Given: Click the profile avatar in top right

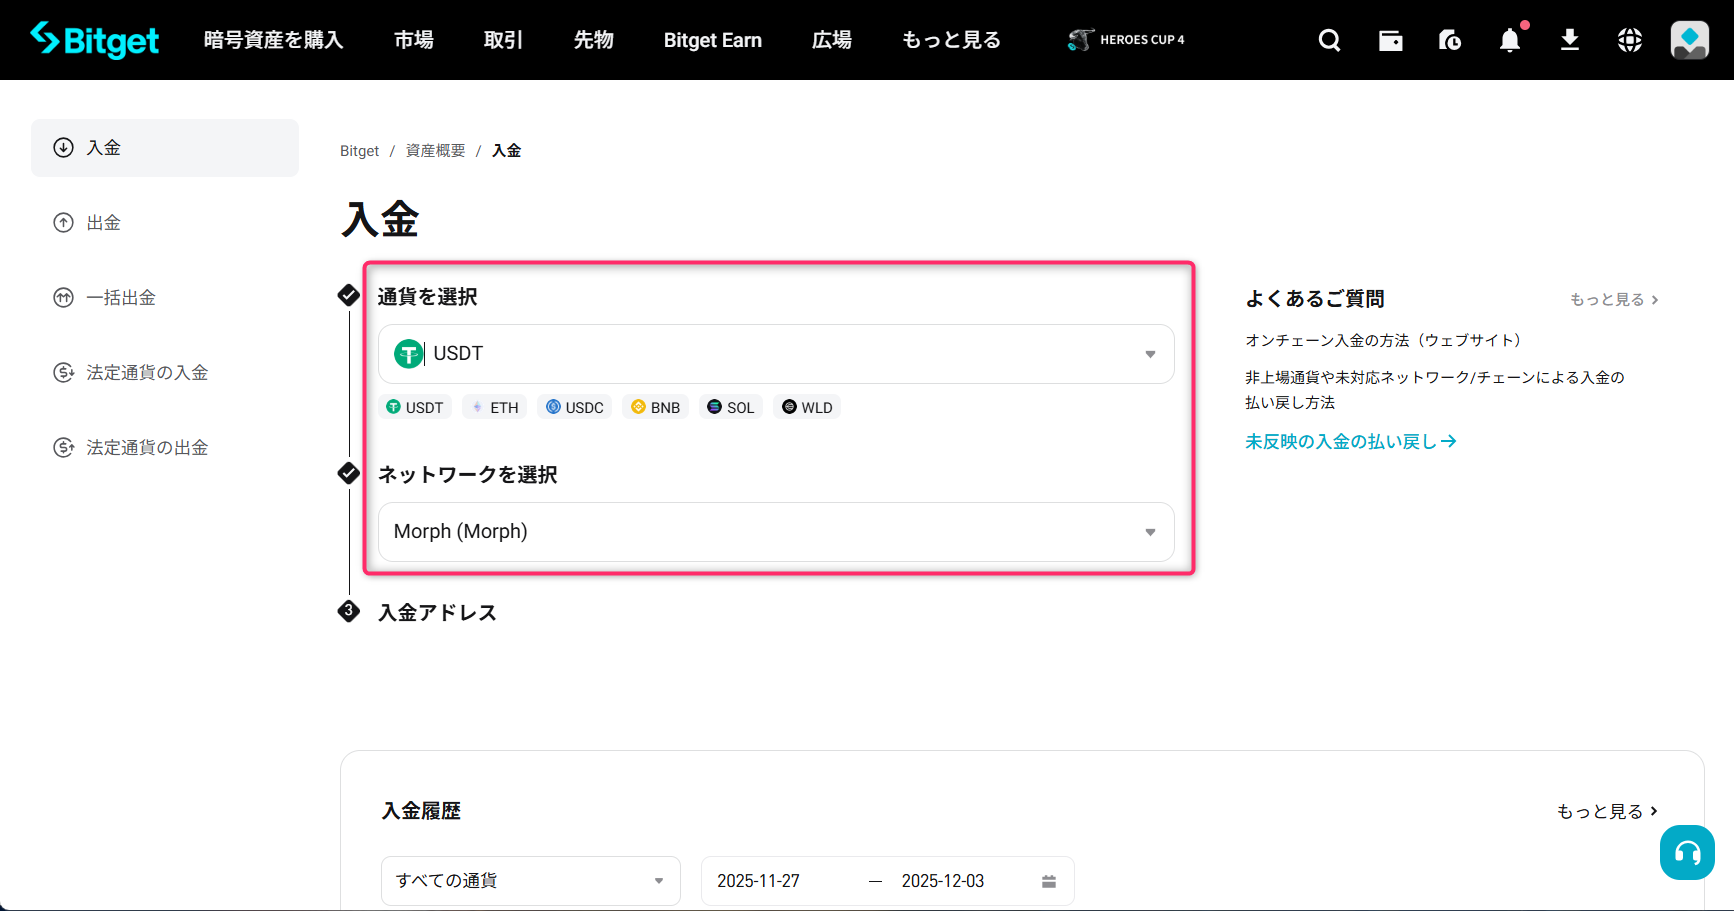Looking at the screenshot, I should click(1689, 40).
